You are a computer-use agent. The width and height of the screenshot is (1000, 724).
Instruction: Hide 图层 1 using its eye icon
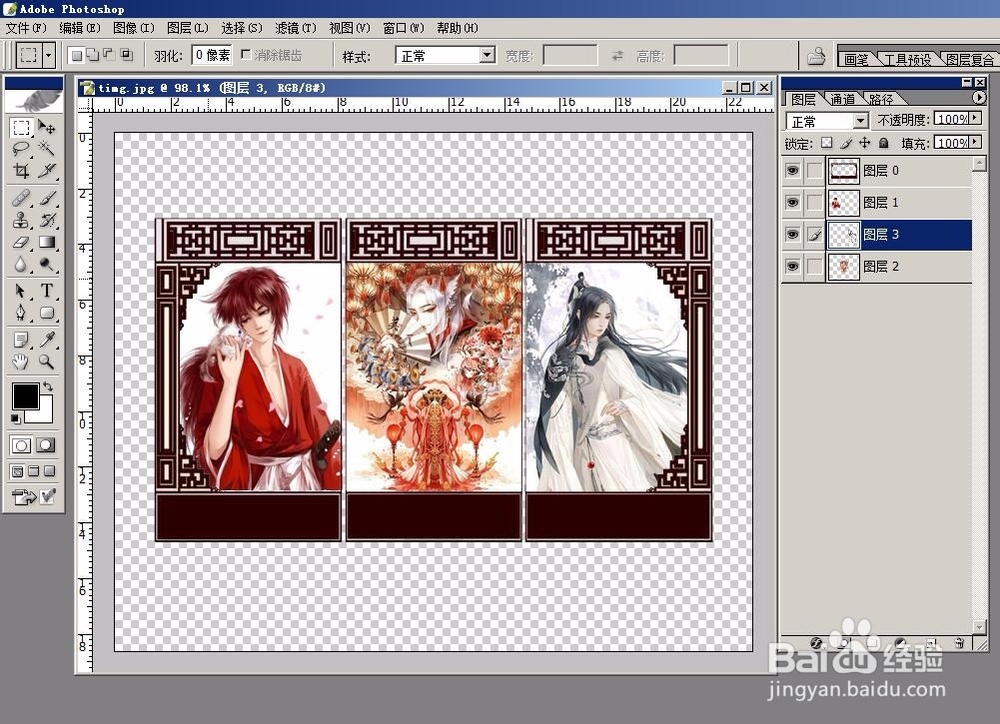pos(793,202)
